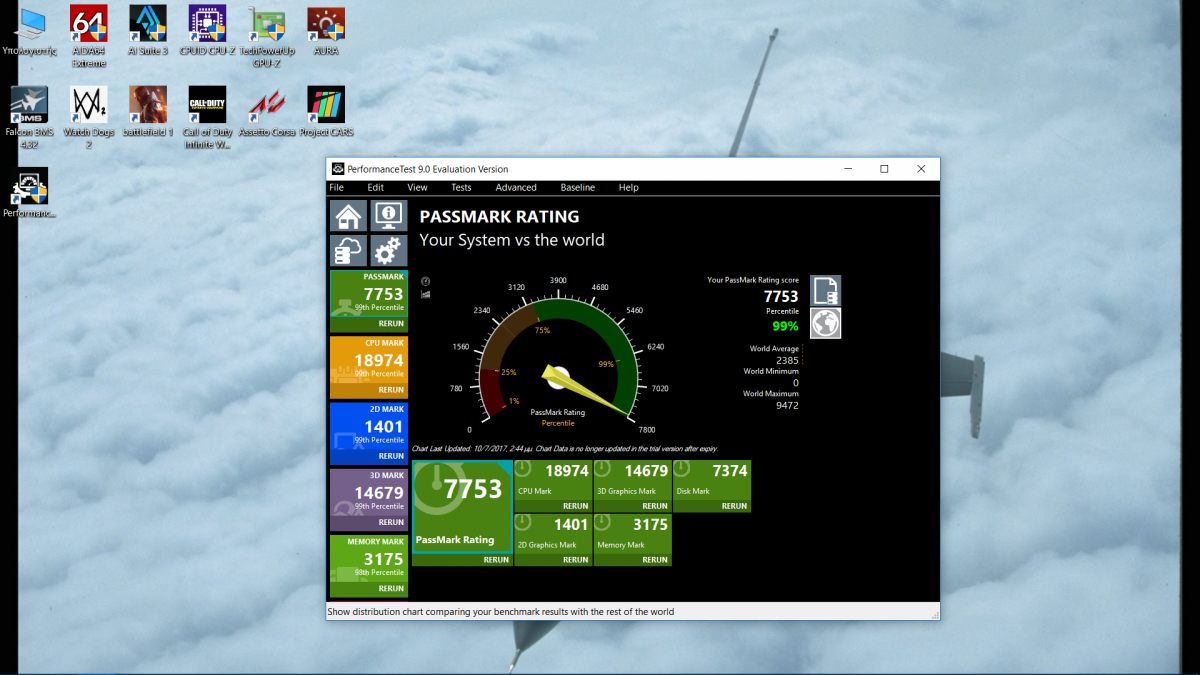Open the Tests menu
This screenshot has width=1200, height=675.
click(x=461, y=187)
